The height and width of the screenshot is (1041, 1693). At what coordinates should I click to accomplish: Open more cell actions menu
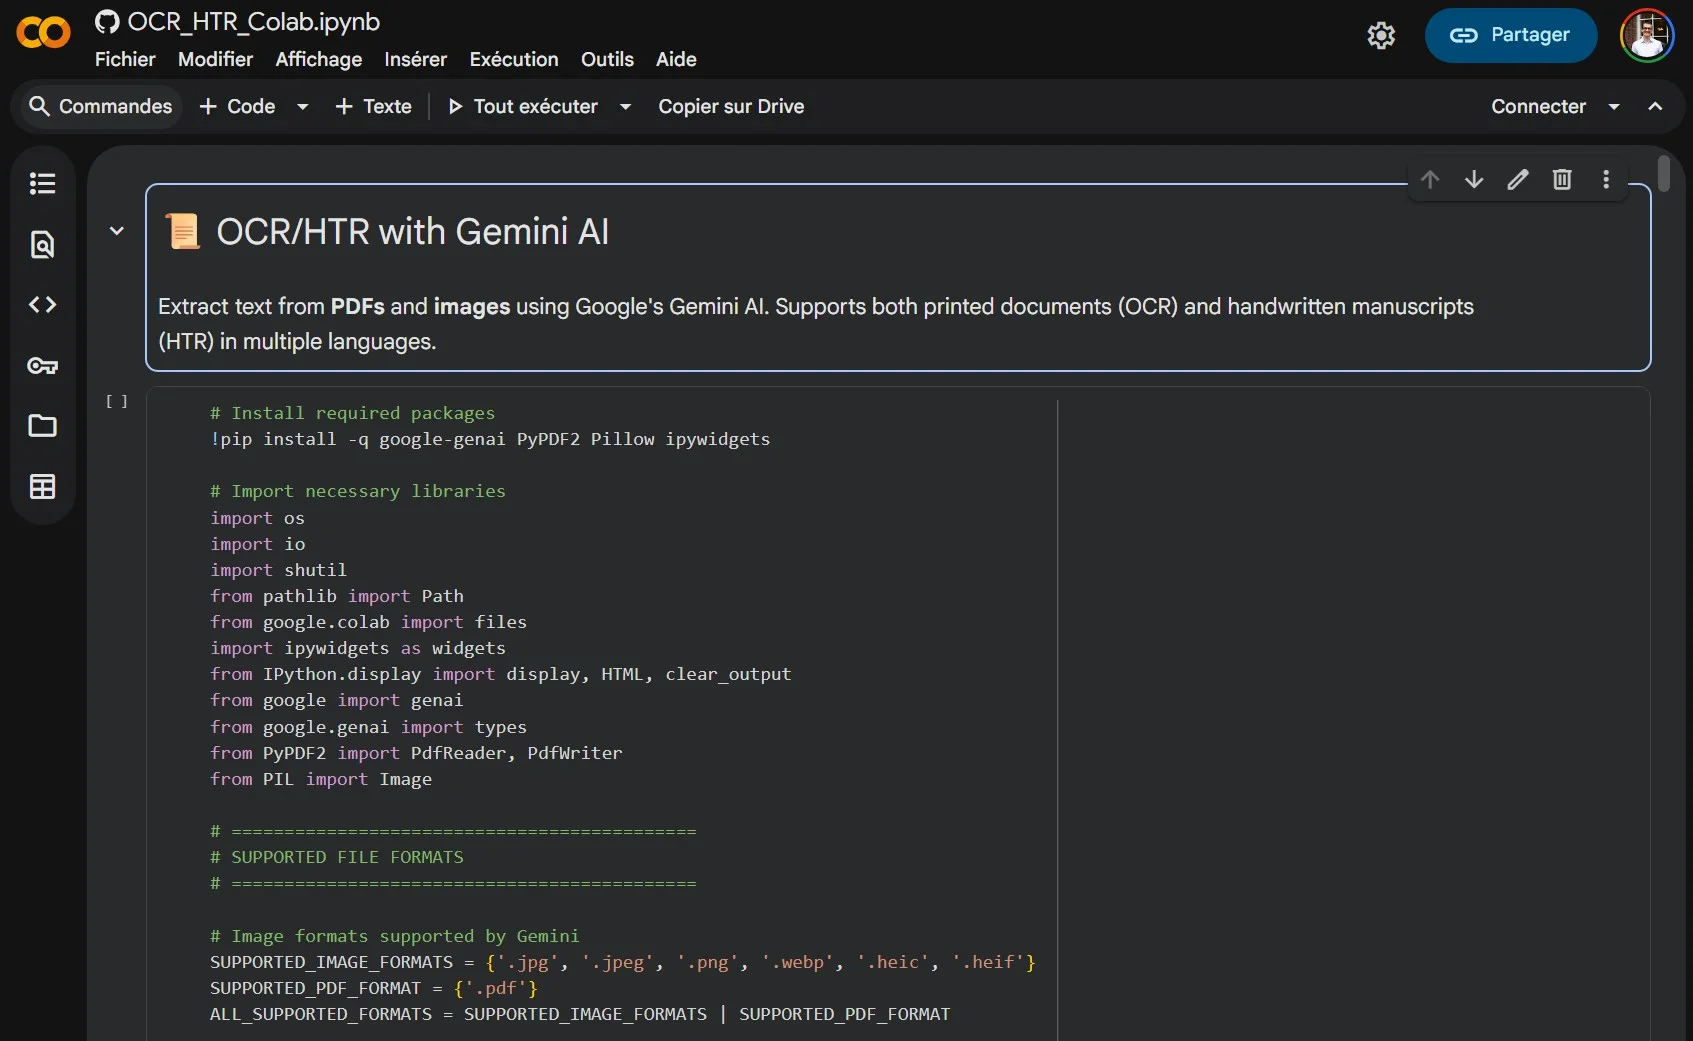click(1606, 179)
